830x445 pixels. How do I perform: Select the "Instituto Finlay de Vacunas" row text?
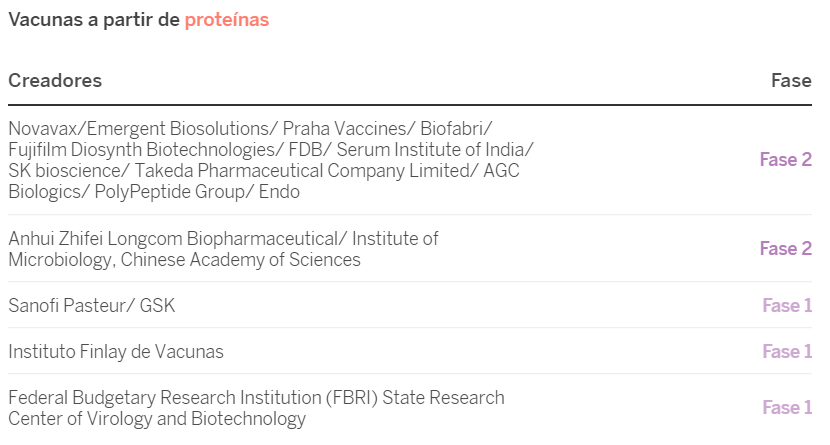pos(116,351)
